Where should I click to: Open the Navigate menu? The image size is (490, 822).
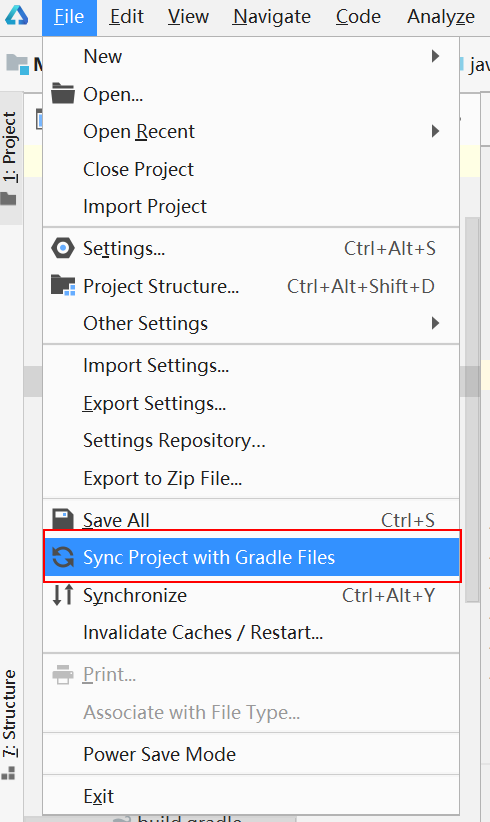(271, 17)
